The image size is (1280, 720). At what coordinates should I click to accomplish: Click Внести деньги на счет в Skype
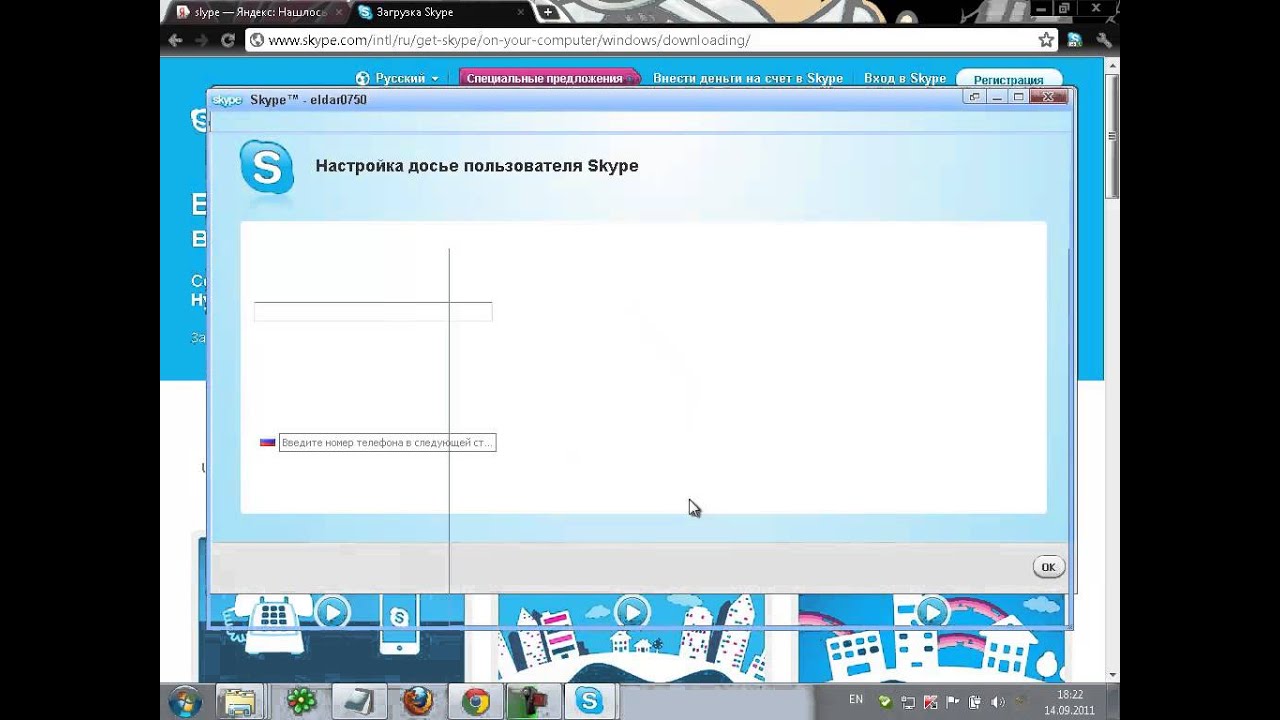[x=748, y=78]
